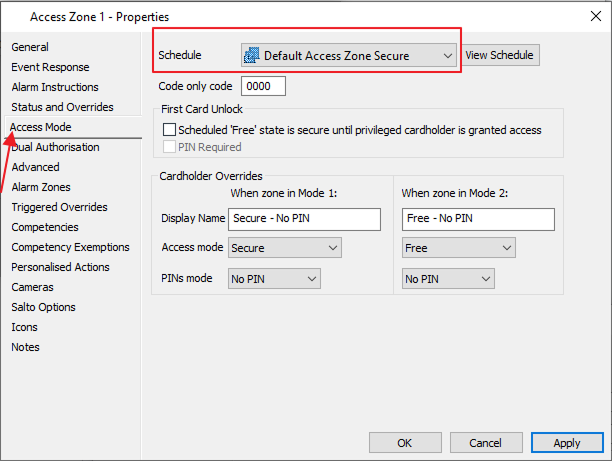Image resolution: width=612 pixels, height=461 pixels.
Task: Click the schedule icon in Schedule dropdown
Action: (253, 56)
